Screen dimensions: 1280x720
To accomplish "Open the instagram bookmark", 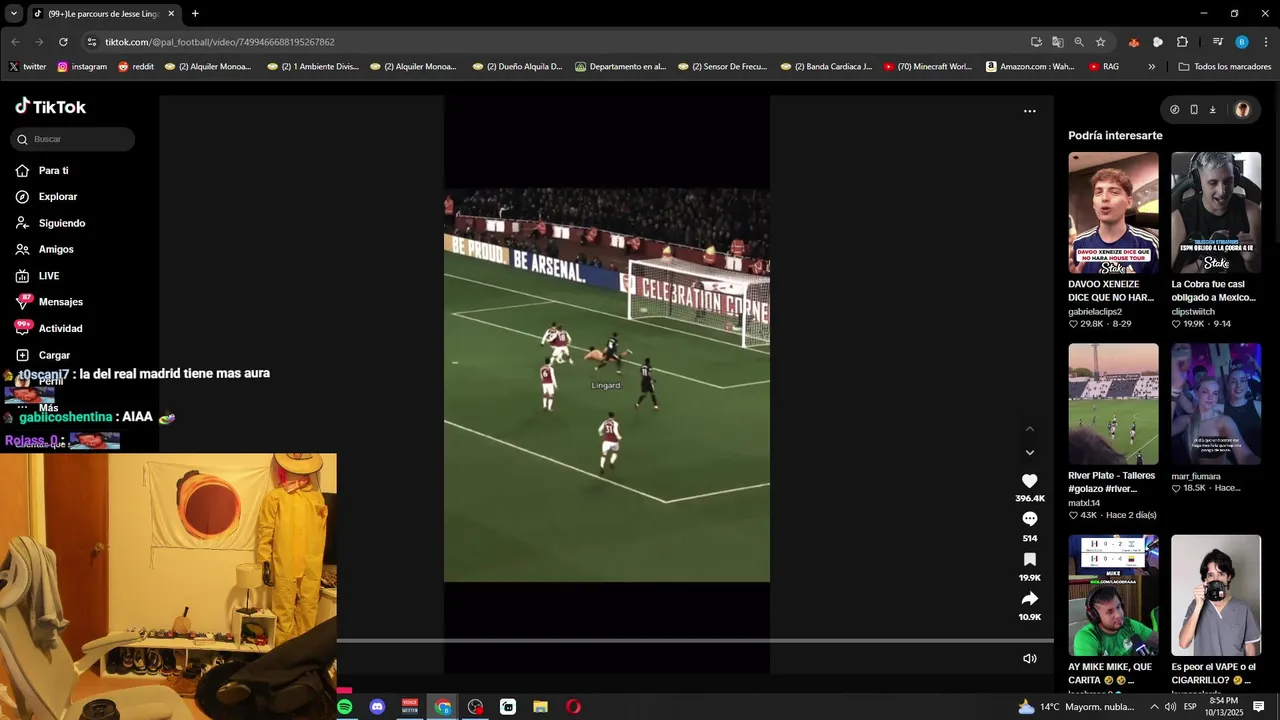I will pos(82,67).
